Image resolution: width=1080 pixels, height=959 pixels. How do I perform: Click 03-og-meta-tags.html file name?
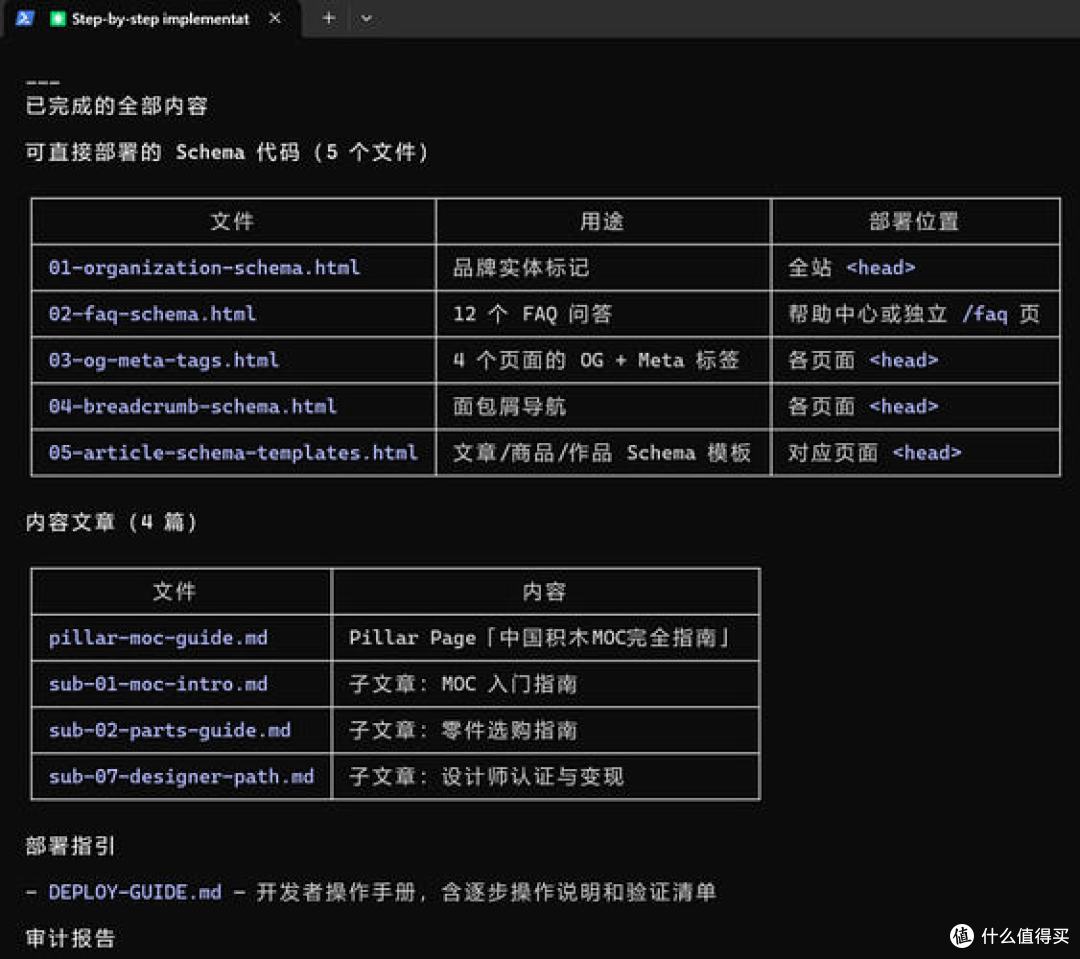pyautogui.click(x=163, y=360)
